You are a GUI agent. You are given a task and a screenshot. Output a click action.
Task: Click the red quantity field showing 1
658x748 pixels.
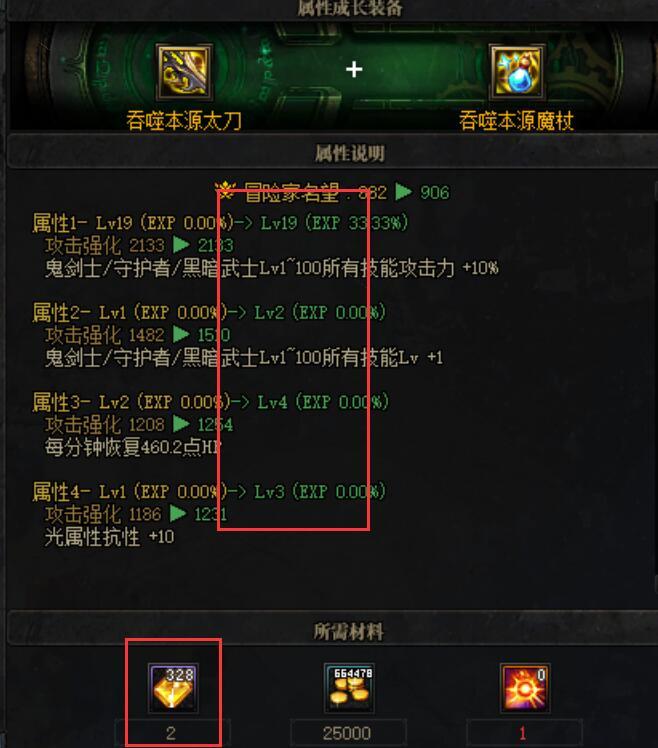pyautogui.click(x=524, y=733)
